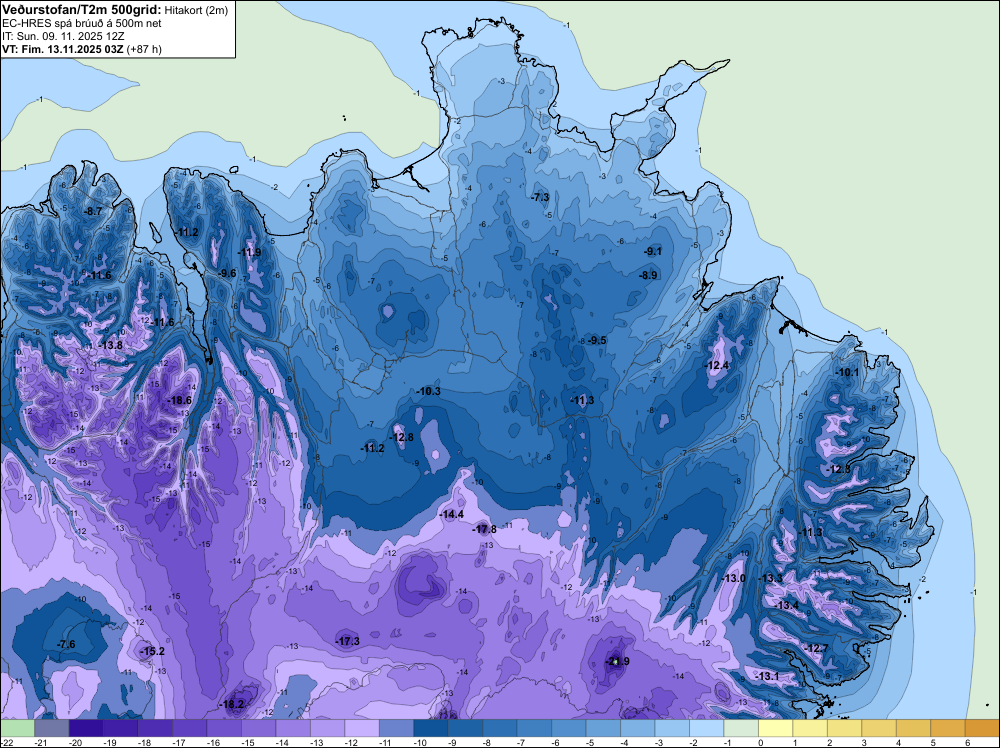
Task: Click the -17.3 temperature label
Action: click(x=348, y=641)
